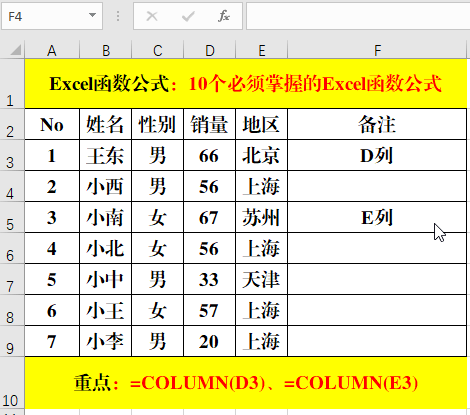
Task: Click the No cell with value '7'
Action: click(52, 341)
